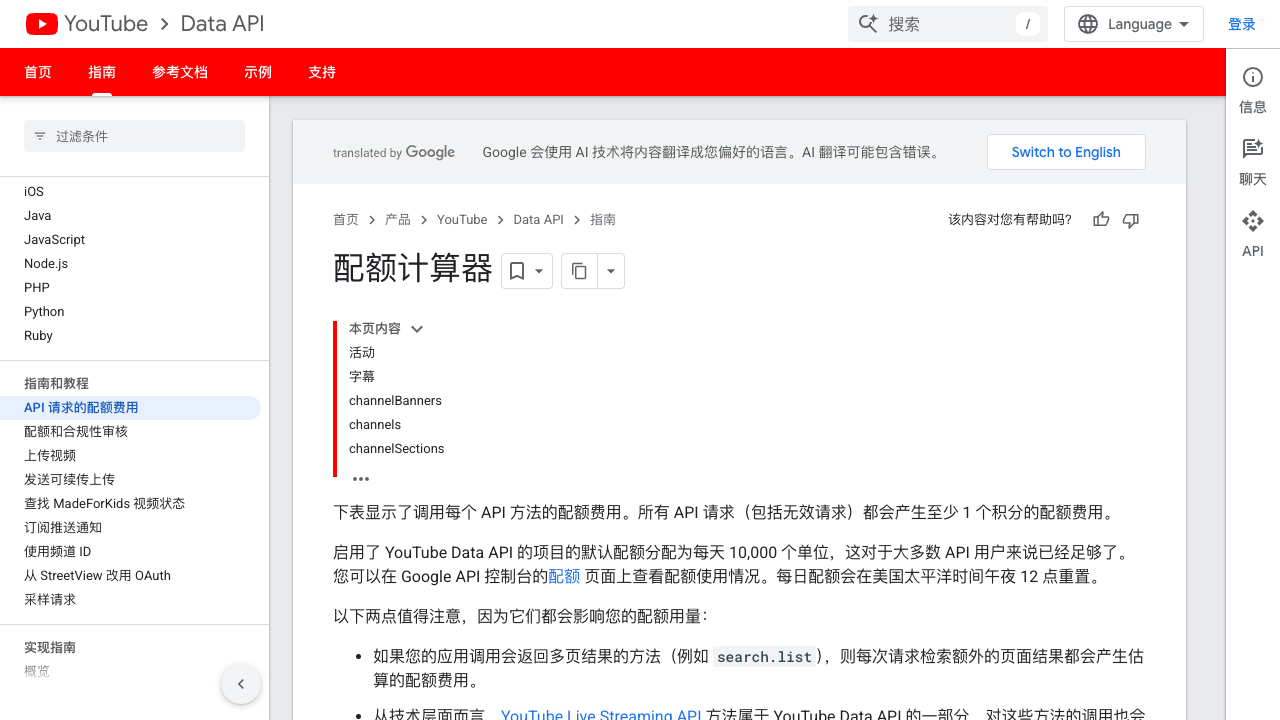Viewport: 1280px width, 720px height.
Task: Jump to channelBanners section
Action: coord(395,401)
